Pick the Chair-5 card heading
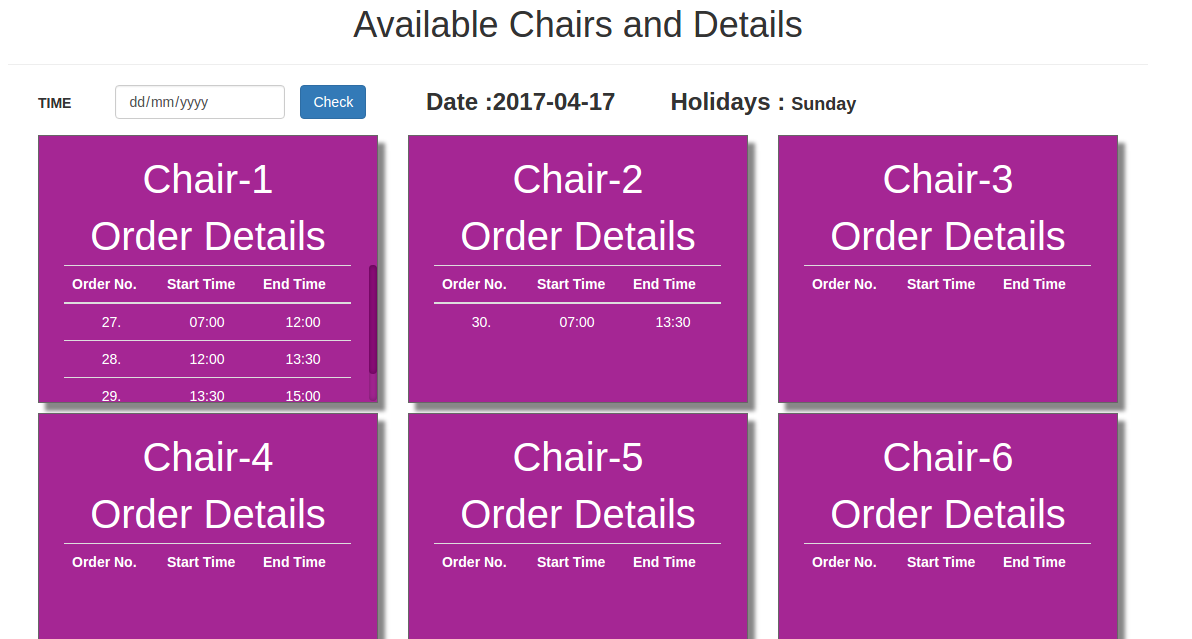Screen dimensions: 1192x639 578,458
